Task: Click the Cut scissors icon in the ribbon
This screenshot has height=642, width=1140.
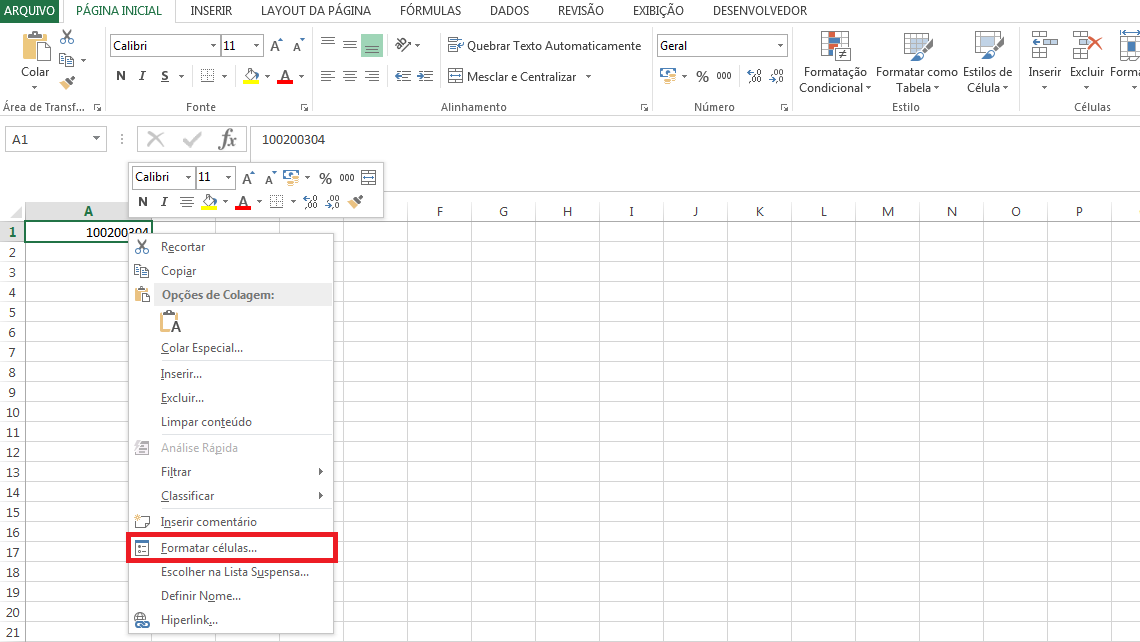Action: (67, 37)
